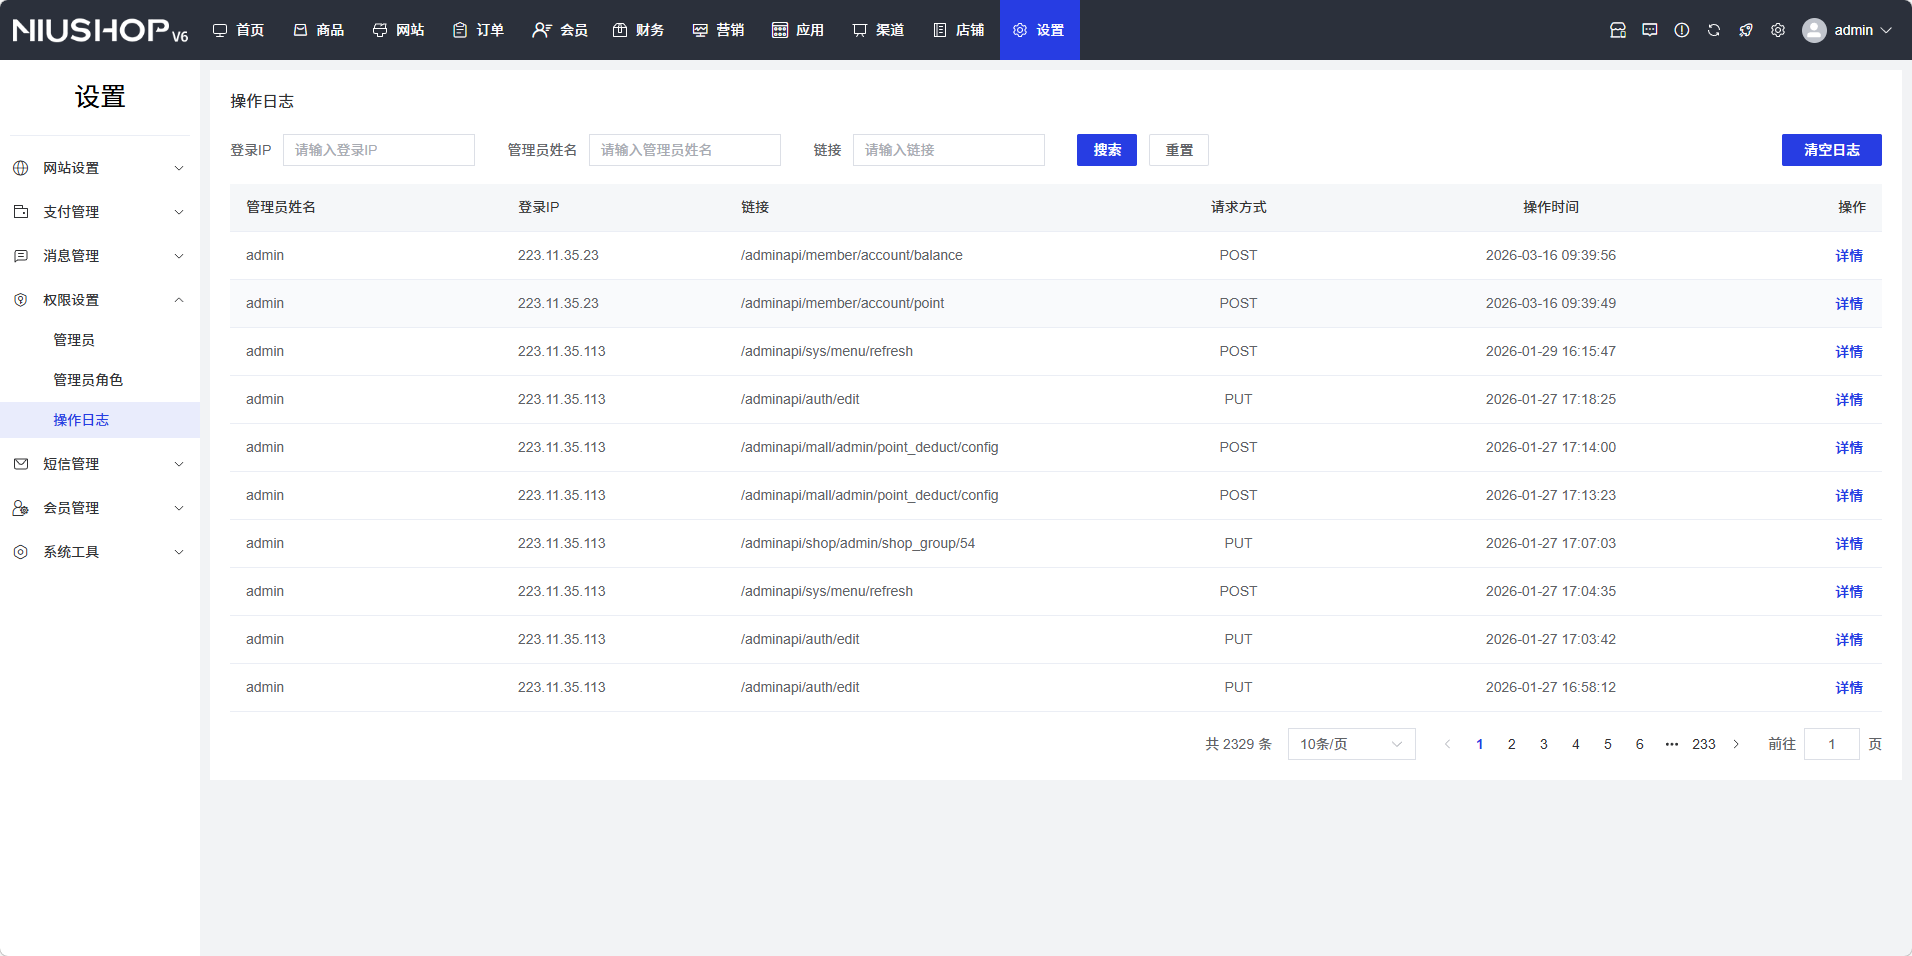1912x956 pixels.
Task: Expand the 系统工具 sidebar section
Action: coord(100,552)
